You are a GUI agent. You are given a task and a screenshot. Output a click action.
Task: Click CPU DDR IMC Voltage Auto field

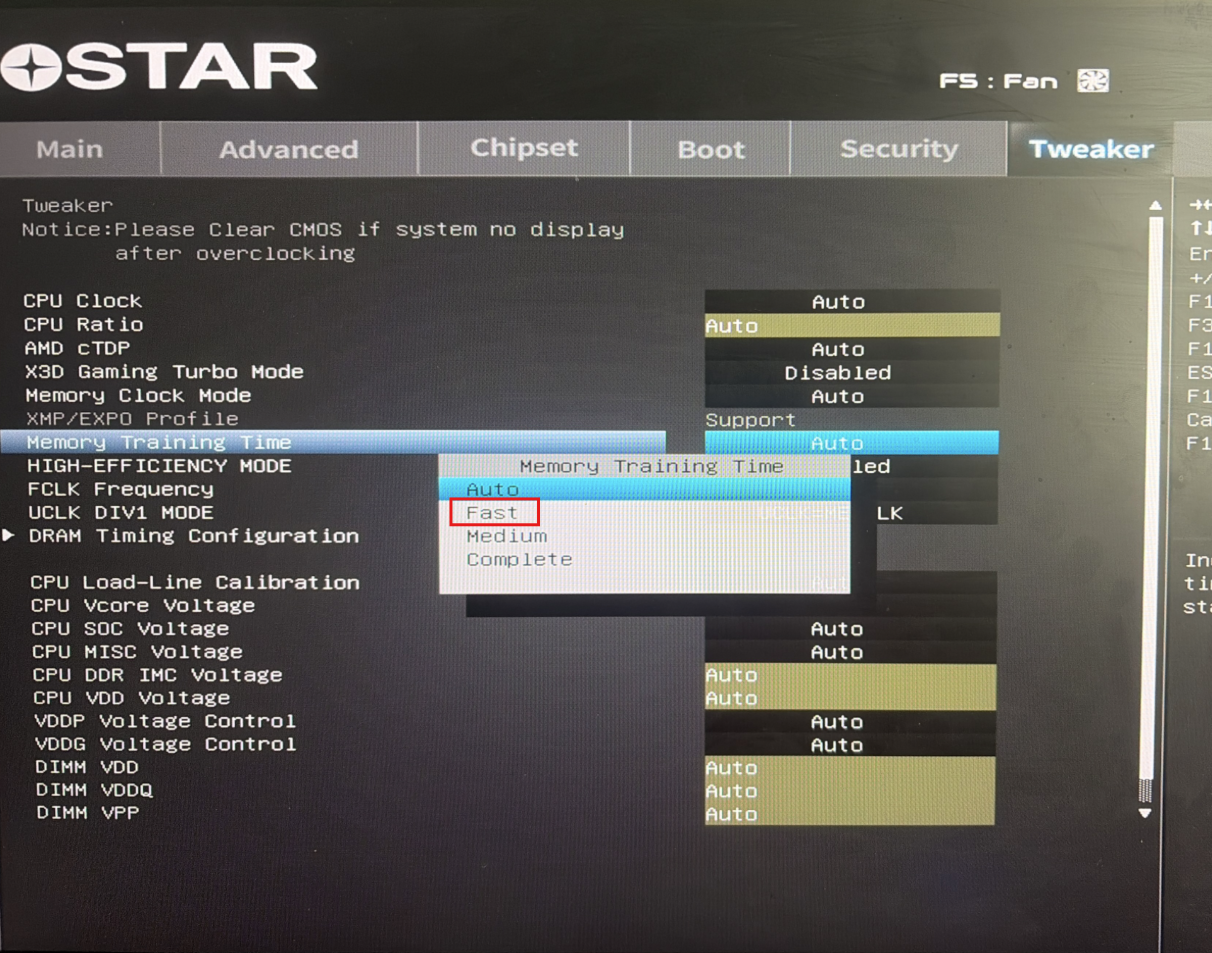[x=850, y=675]
